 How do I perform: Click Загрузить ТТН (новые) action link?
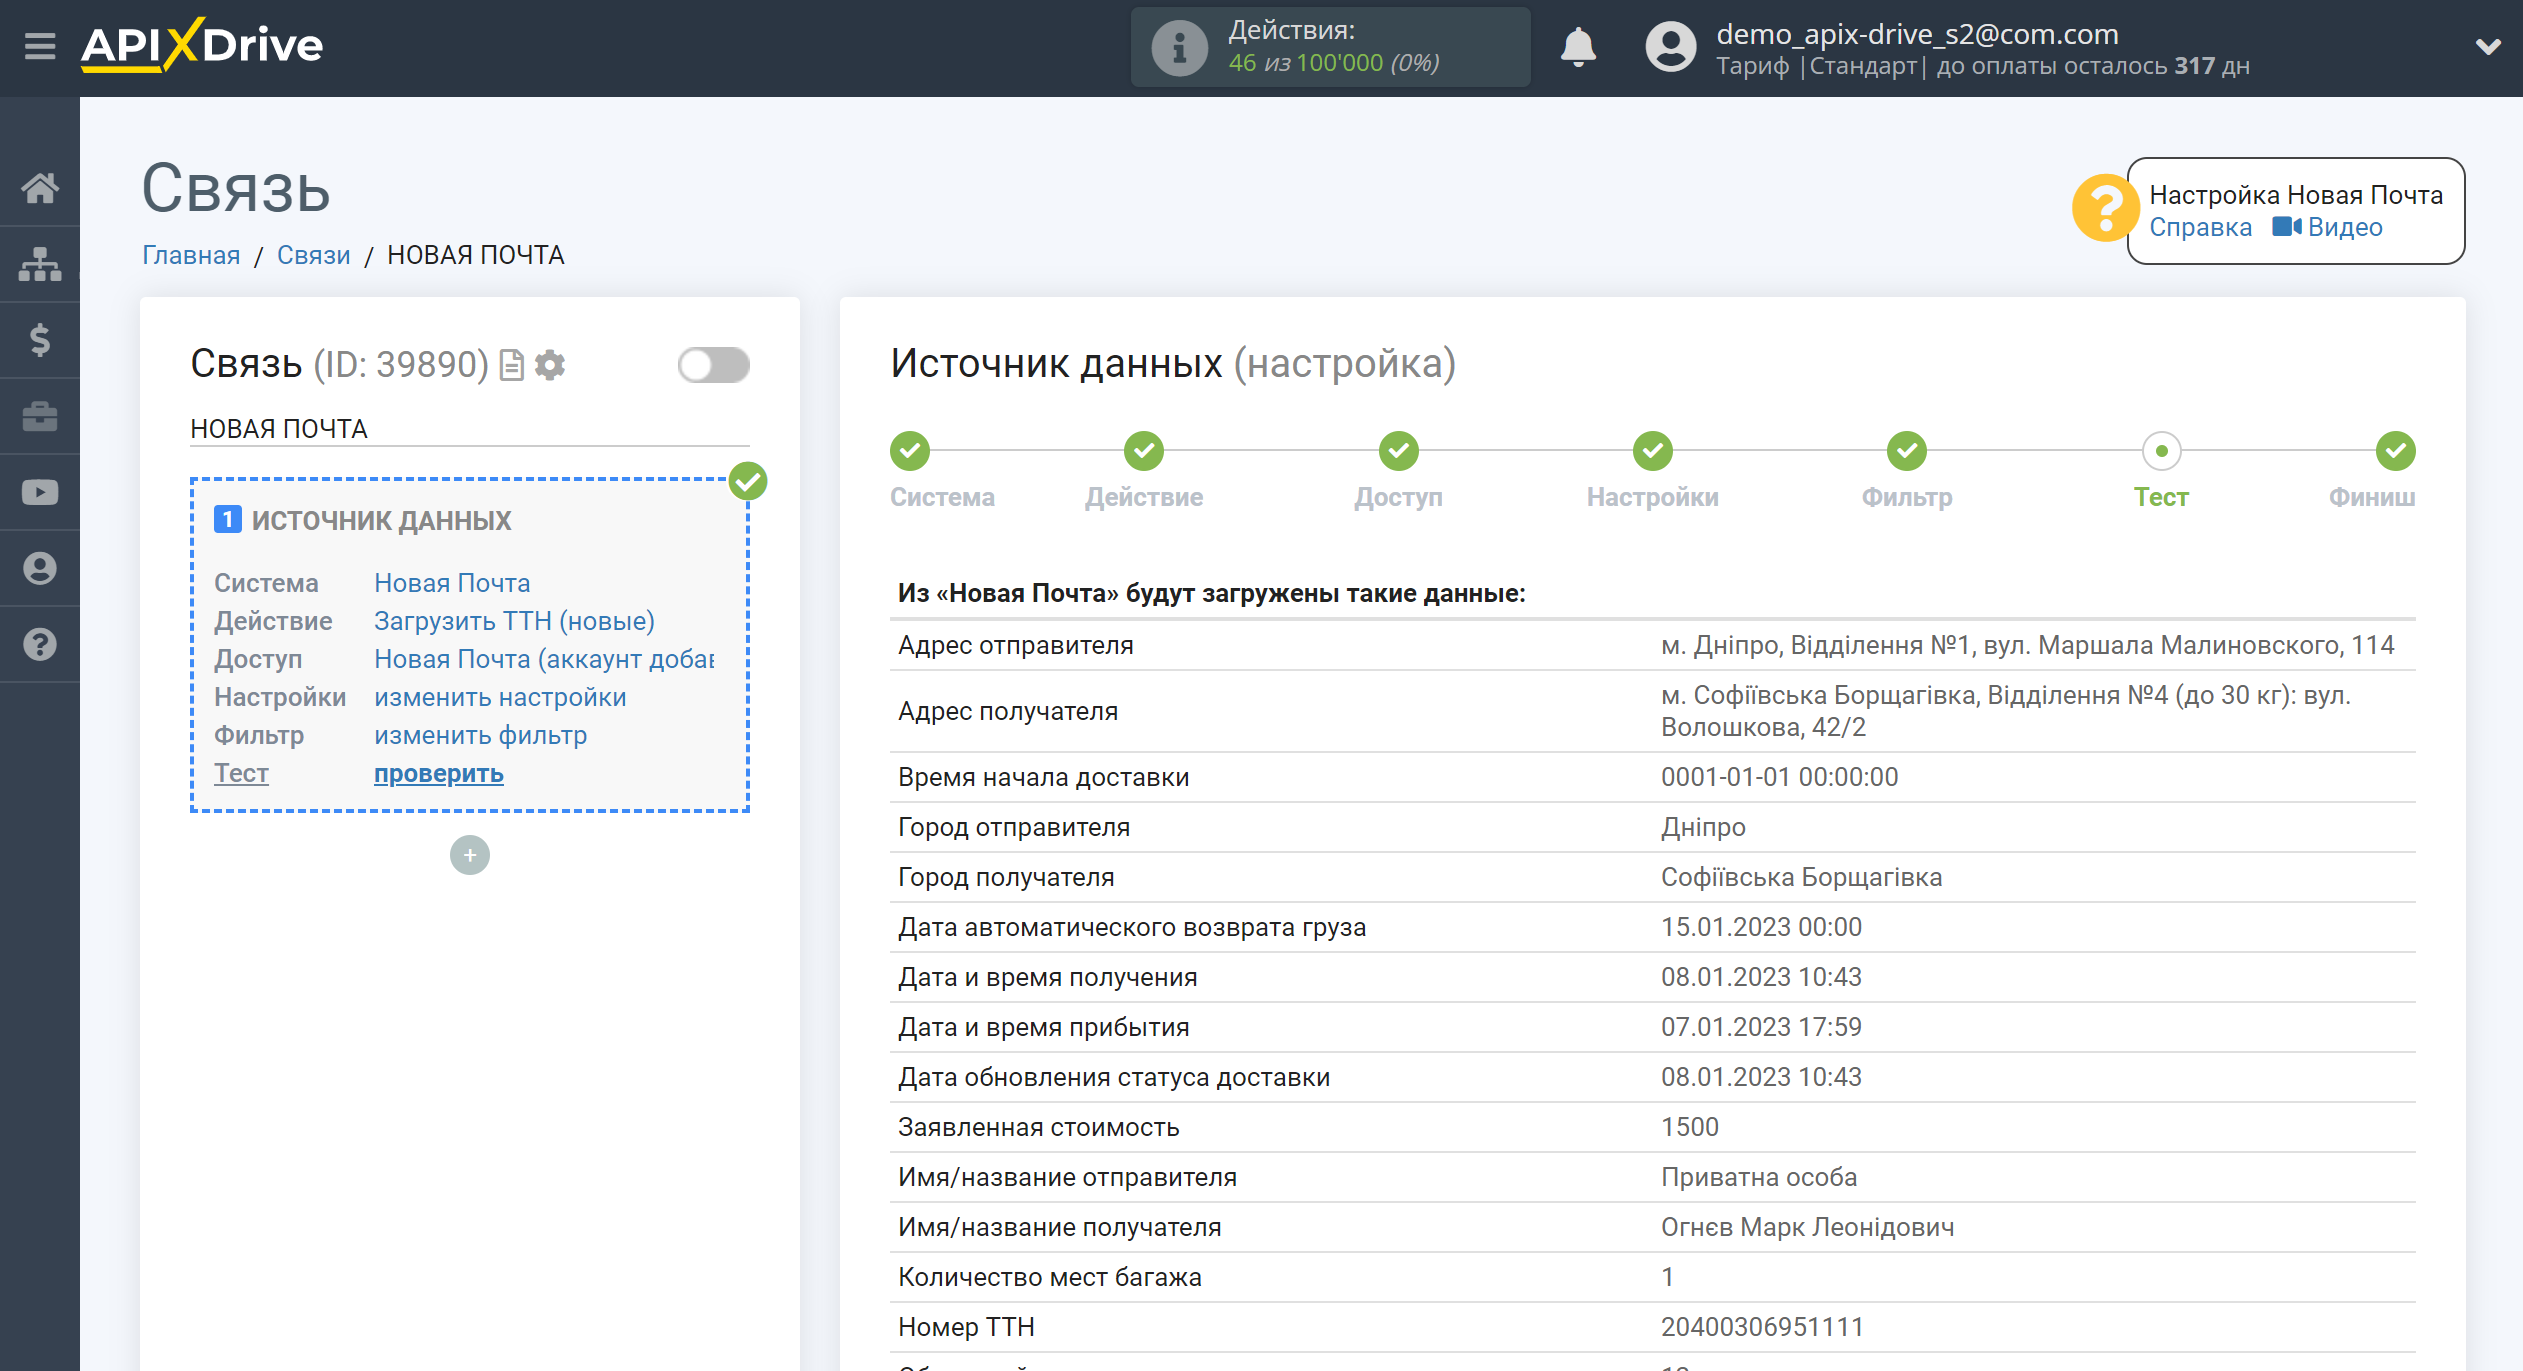(514, 621)
